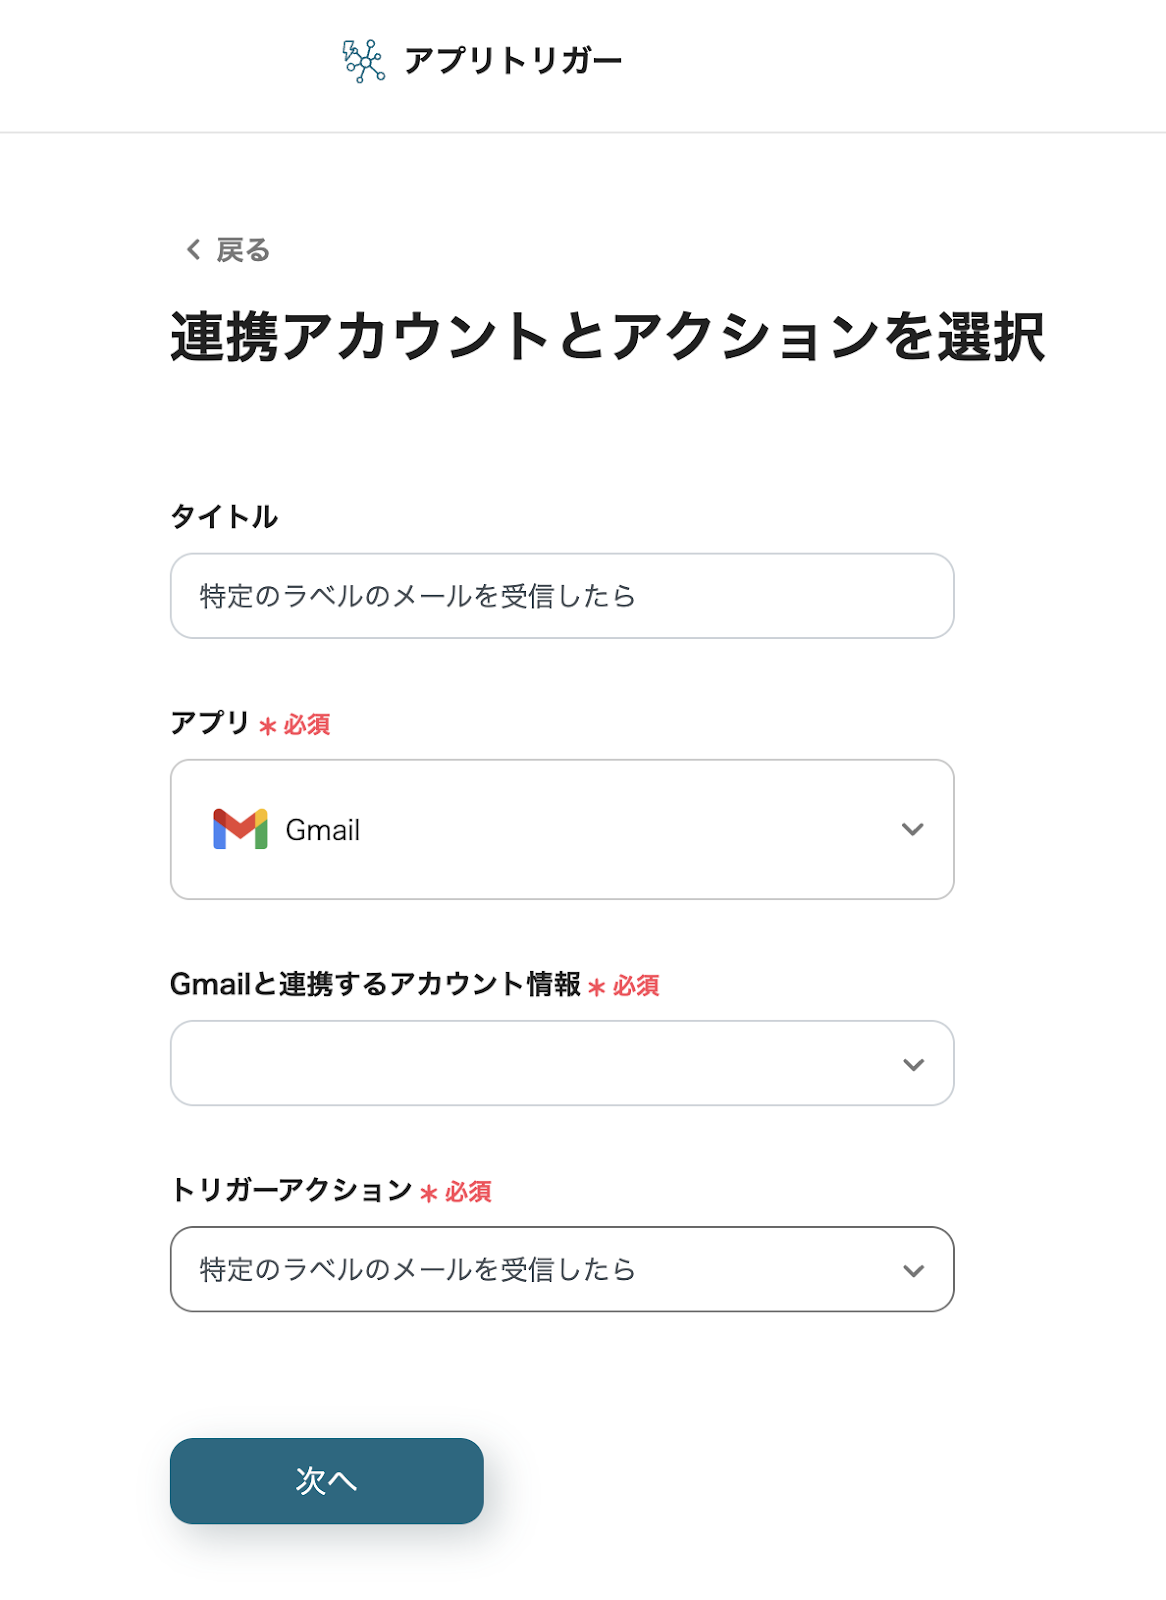Click the red required asterisk beside アプリ
The height and width of the screenshot is (1600, 1166).
[x=267, y=726]
